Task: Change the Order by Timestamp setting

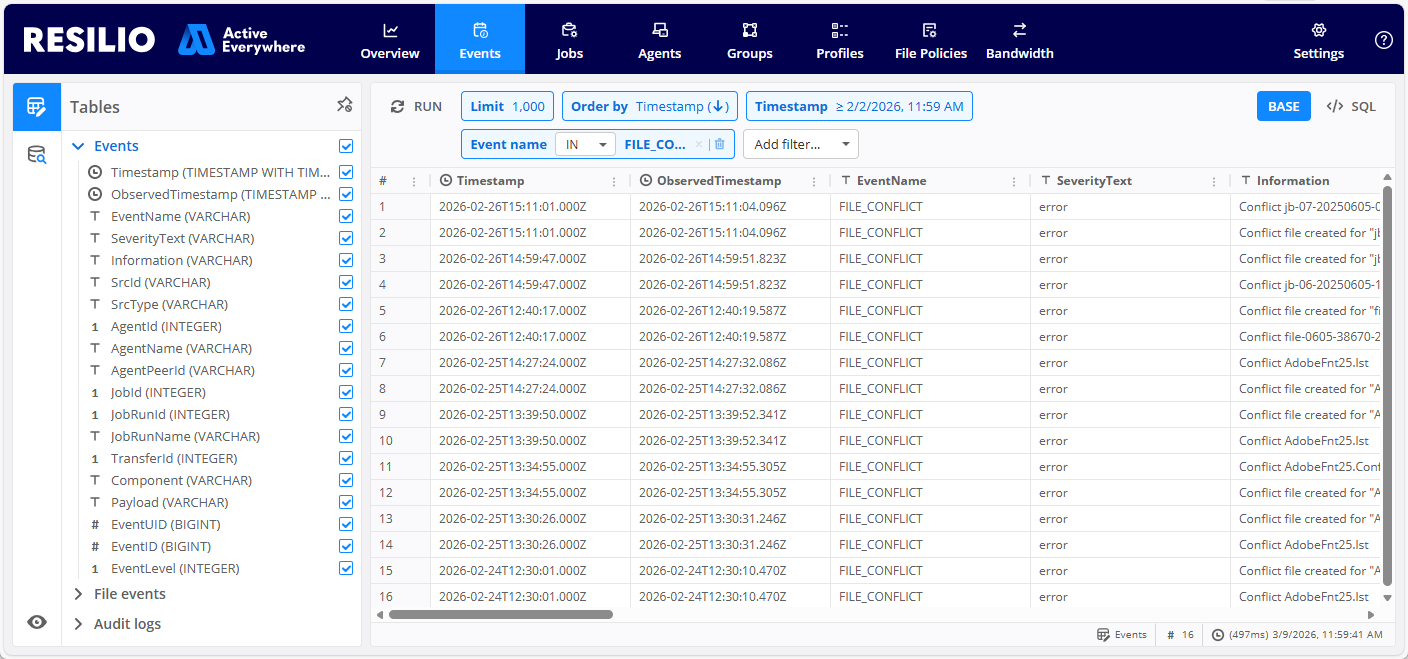Action: click(x=650, y=107)
